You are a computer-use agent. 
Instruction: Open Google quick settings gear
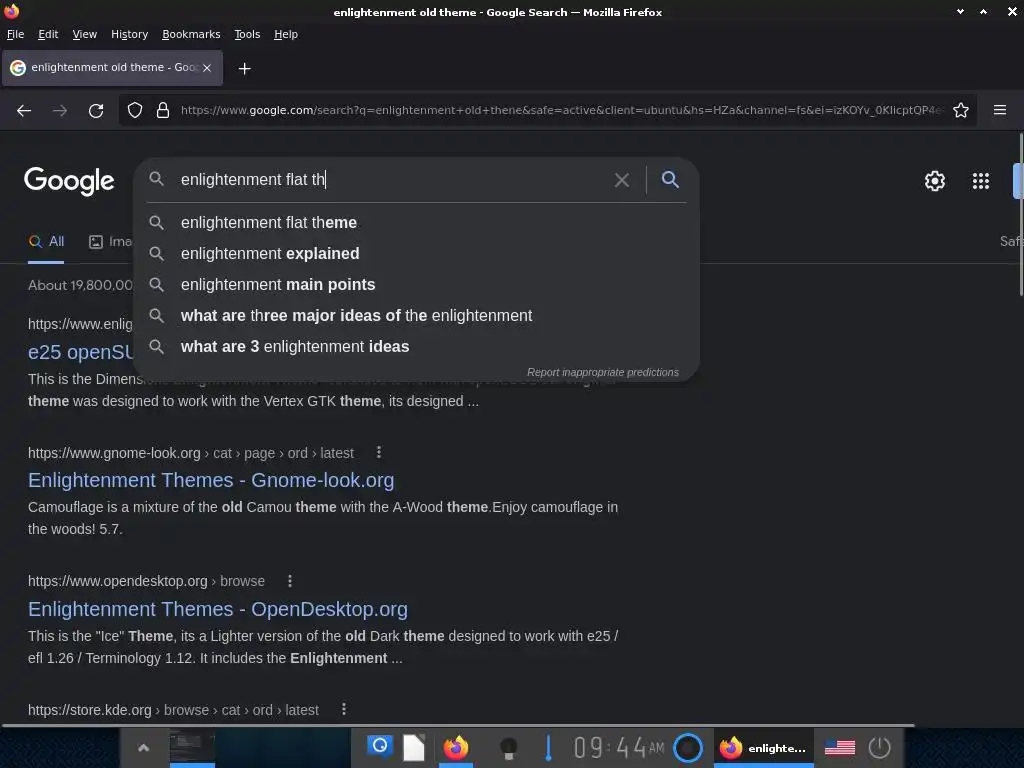(x=935, y=181)
